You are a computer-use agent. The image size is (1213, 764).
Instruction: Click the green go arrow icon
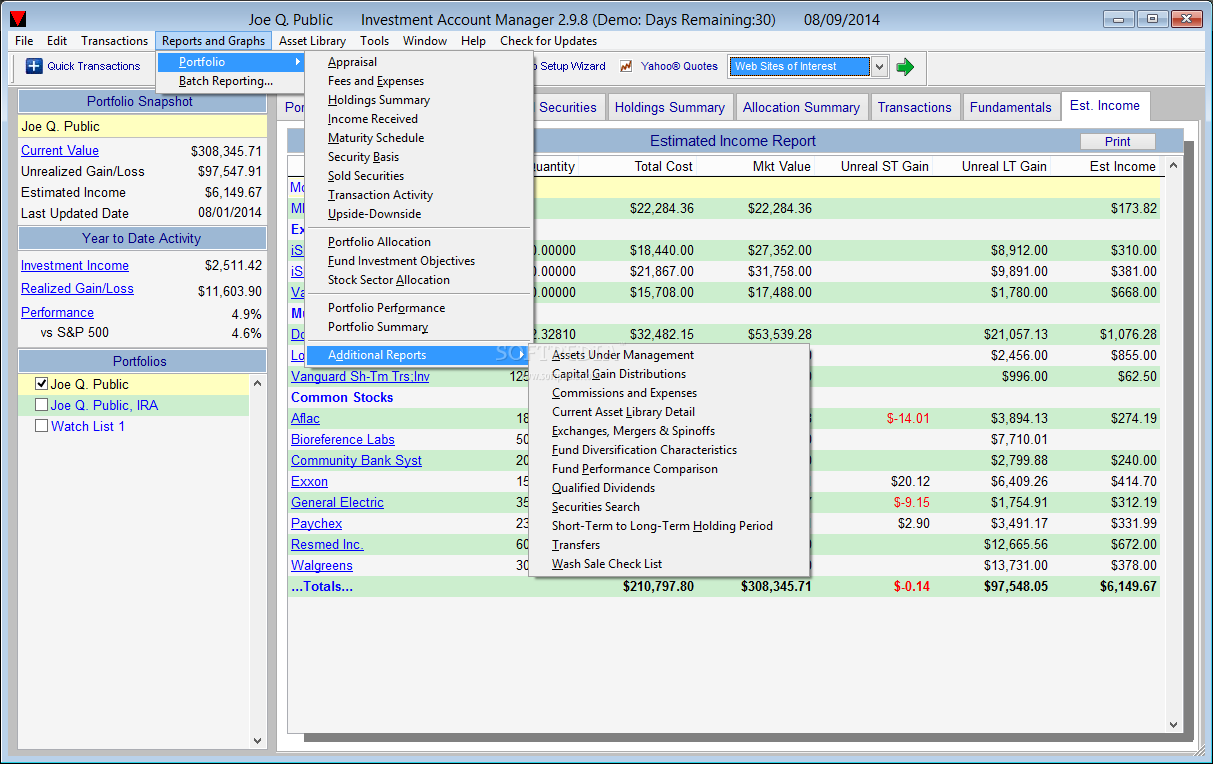point(905,67)
